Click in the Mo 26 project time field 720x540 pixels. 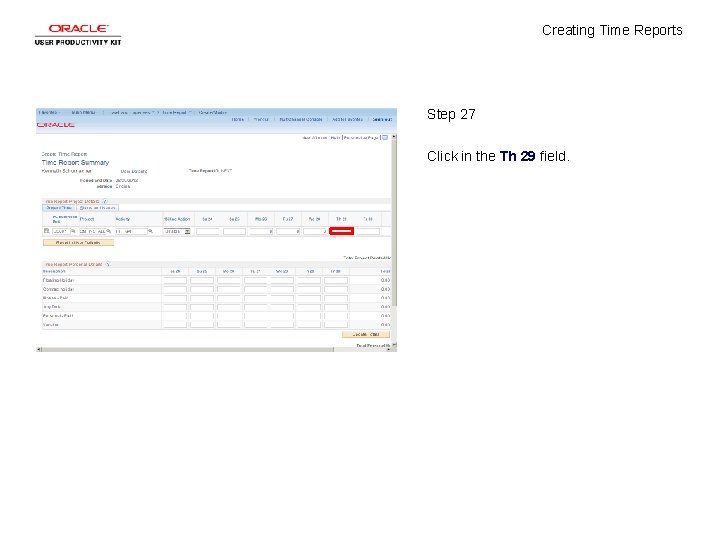tap(261, 231)
